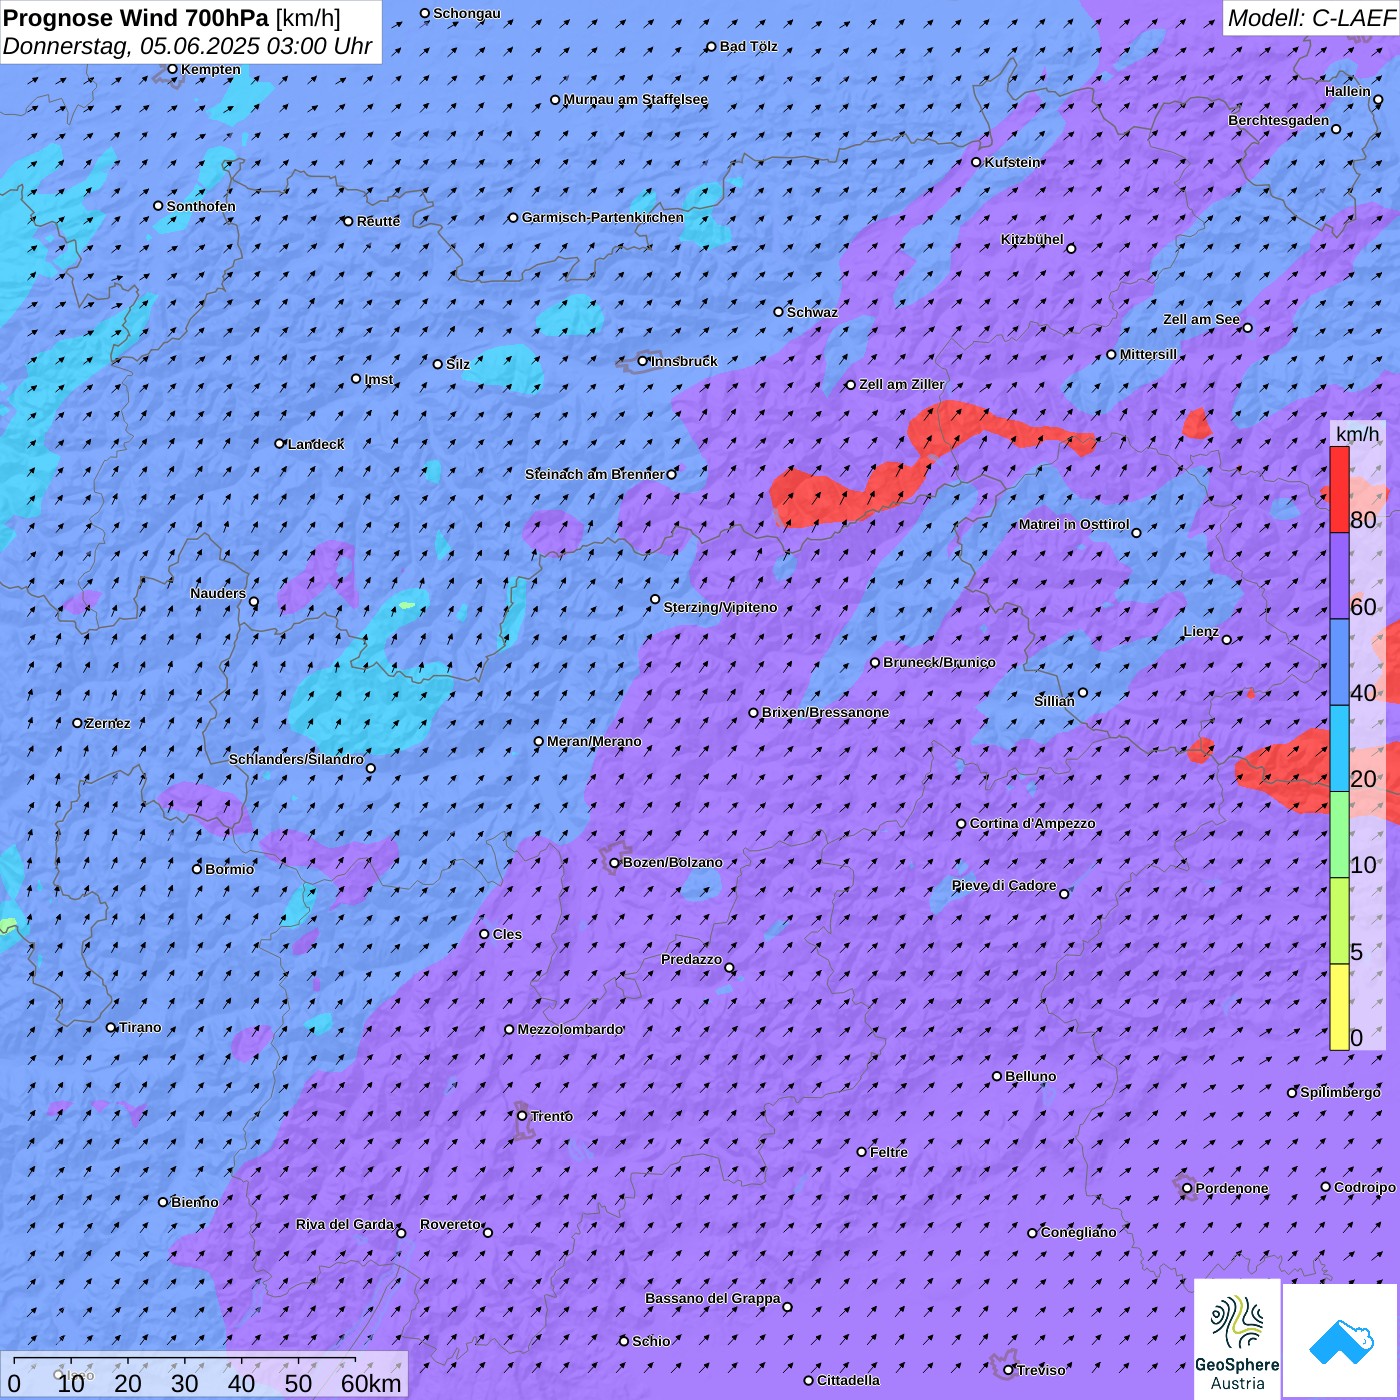
Task: Click the 'Zell am See' label
Action: click(1201, 319)
